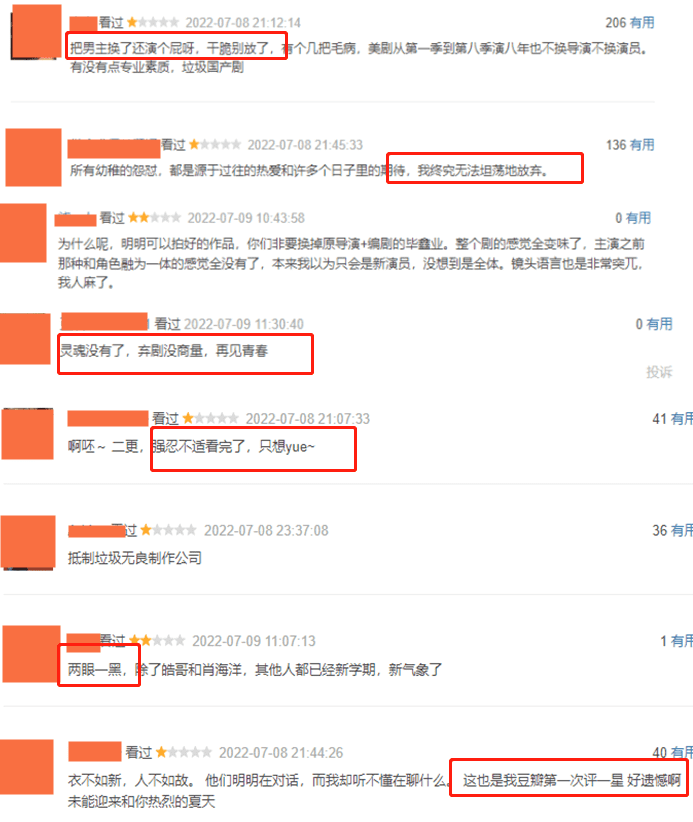Open avatar of the 11:30:40 reviewer
The width and height of the screenshot is (693, 822).
(25, 339)
